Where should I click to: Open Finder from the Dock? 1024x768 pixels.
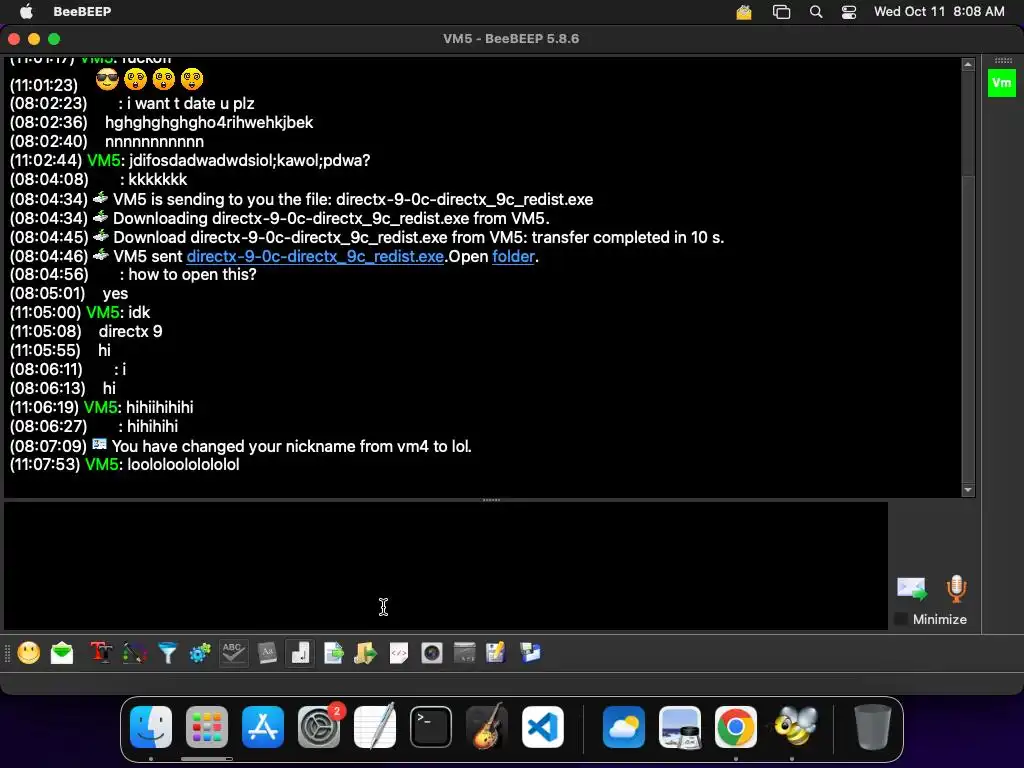151,727
